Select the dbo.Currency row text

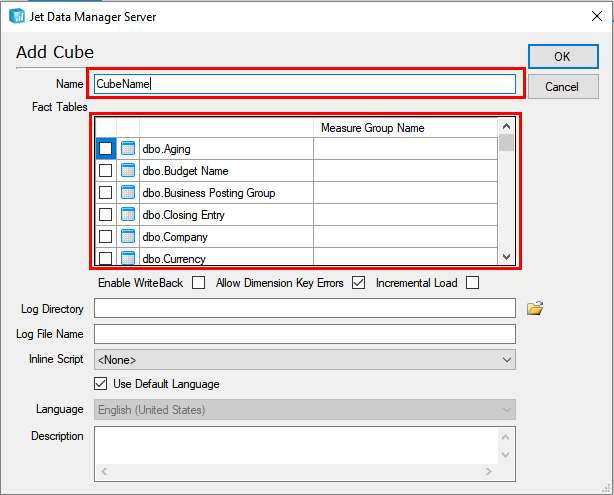point(174,258)
